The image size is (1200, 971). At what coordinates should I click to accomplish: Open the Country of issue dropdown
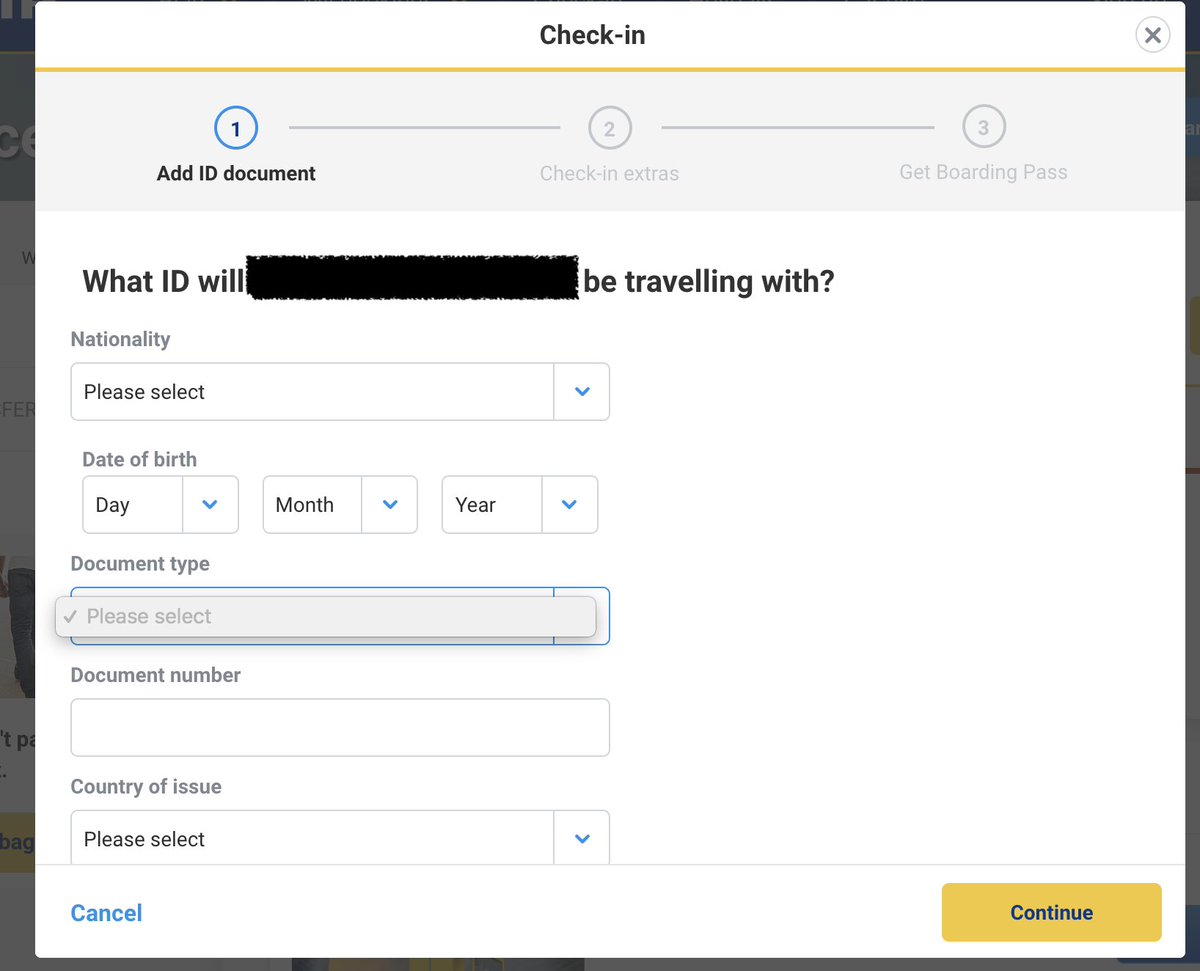point(340,838)
